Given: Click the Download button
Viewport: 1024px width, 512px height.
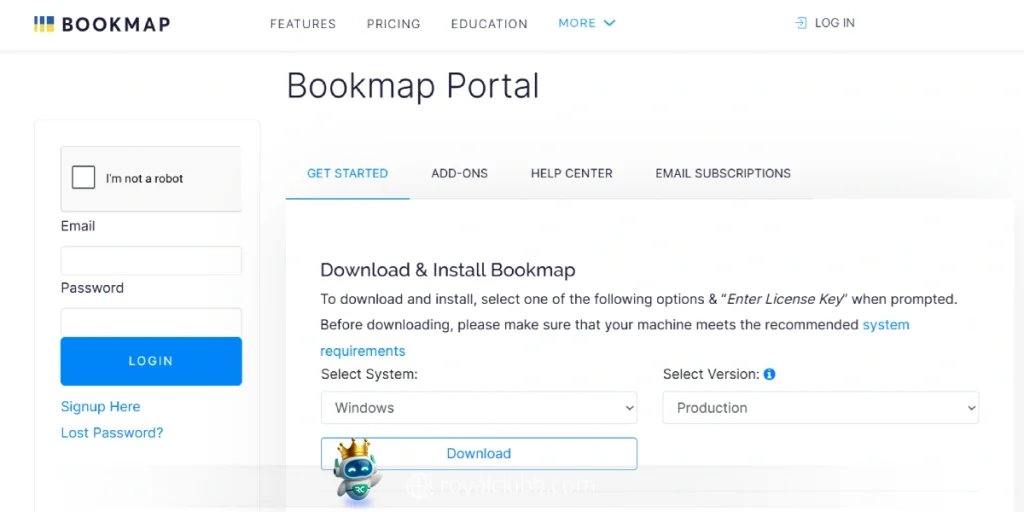Looking at the screenshot, I should pos(479,453).
